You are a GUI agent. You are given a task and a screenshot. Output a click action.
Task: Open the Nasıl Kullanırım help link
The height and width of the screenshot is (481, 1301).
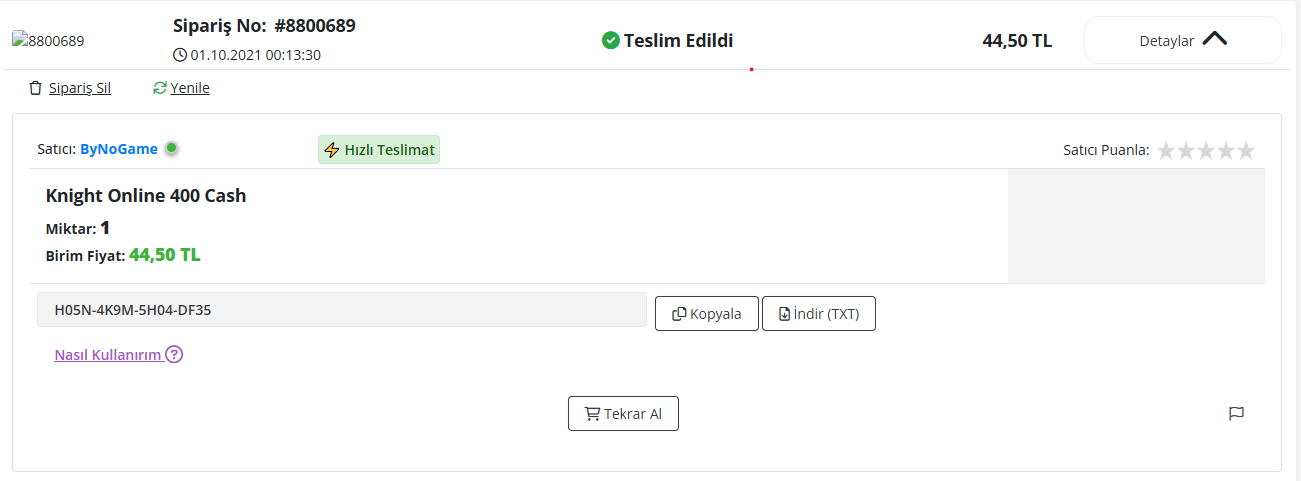tap(108, 354)
